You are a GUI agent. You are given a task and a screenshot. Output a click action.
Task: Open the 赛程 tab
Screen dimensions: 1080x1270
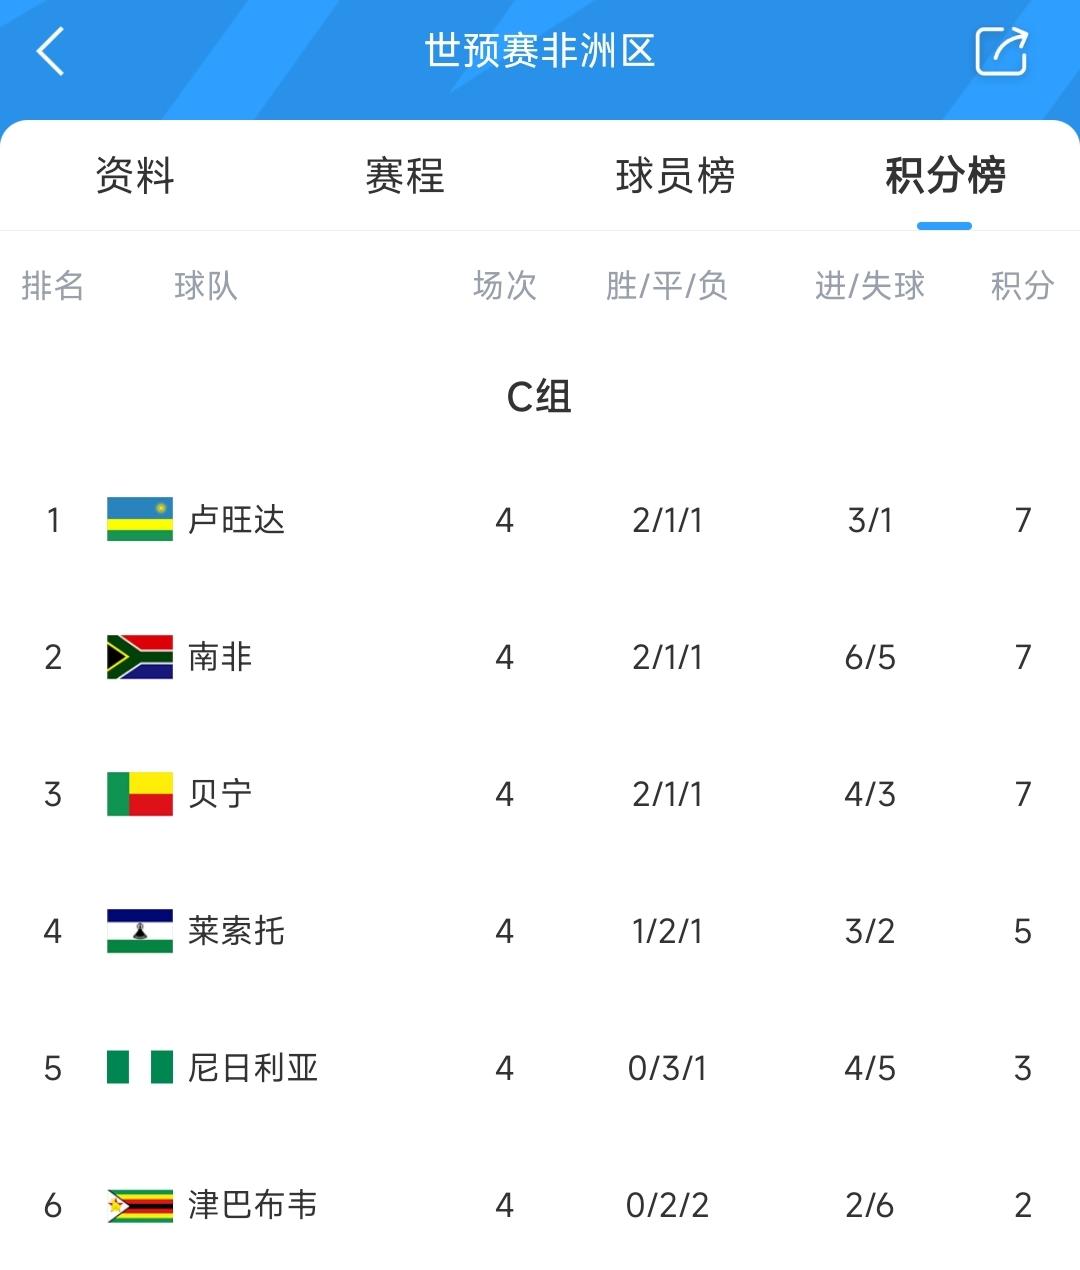[x=405, y=176]
